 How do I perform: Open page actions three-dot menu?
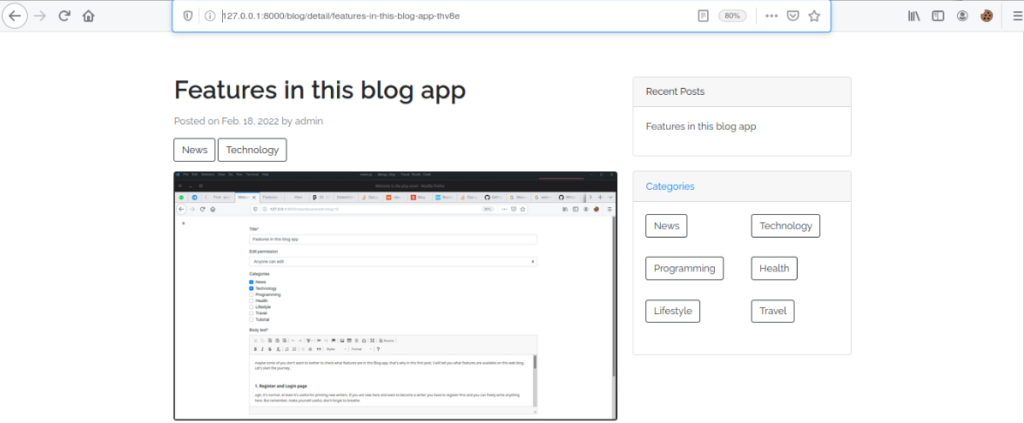tap(771, 16)
